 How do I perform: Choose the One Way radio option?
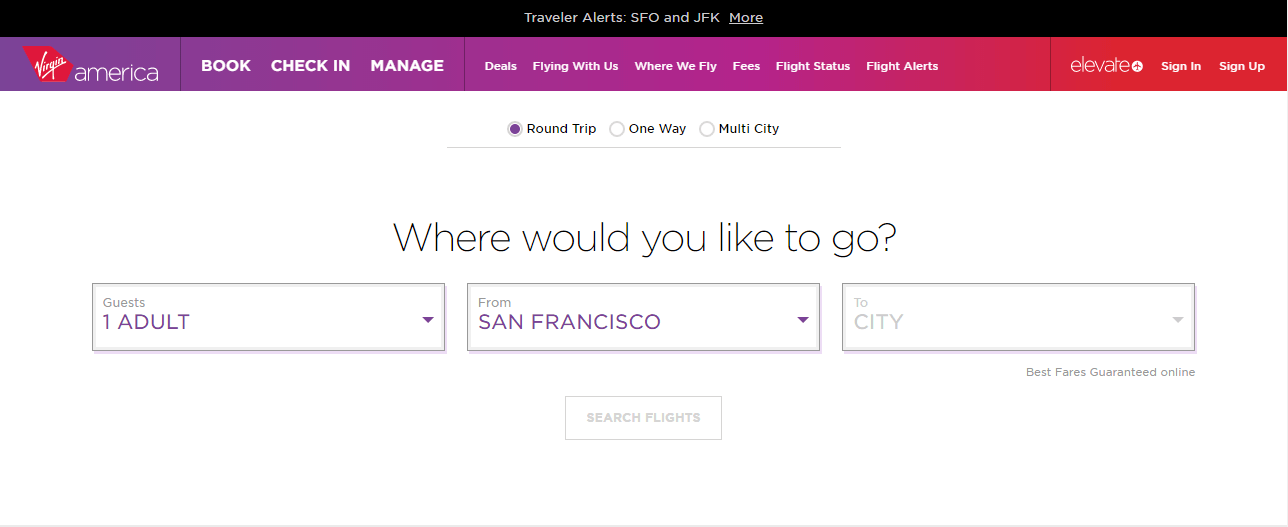617,129
